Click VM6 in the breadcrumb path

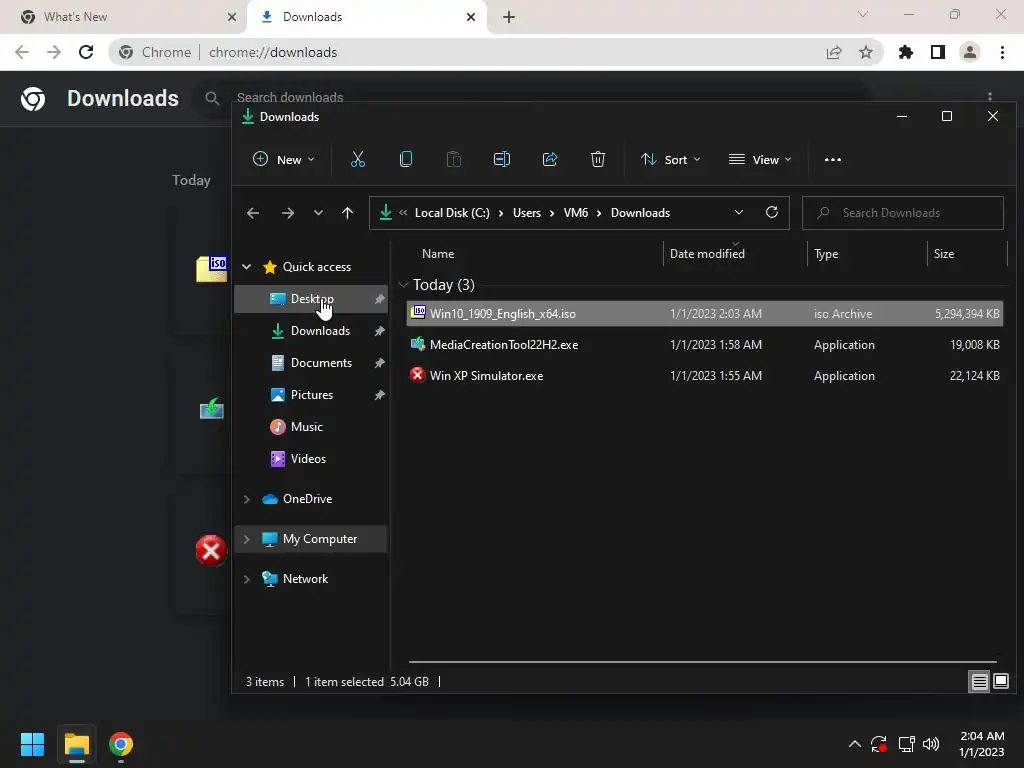(575, 213)
